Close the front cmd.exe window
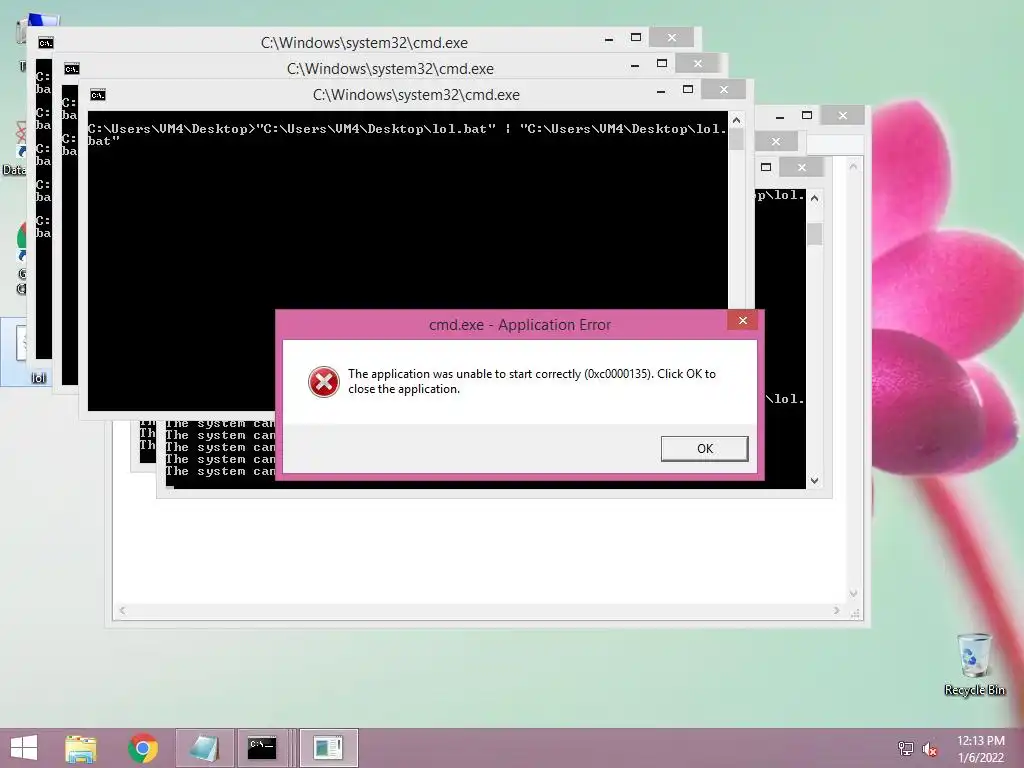Viewport: 1024px width, 768px height. (724, 89)
